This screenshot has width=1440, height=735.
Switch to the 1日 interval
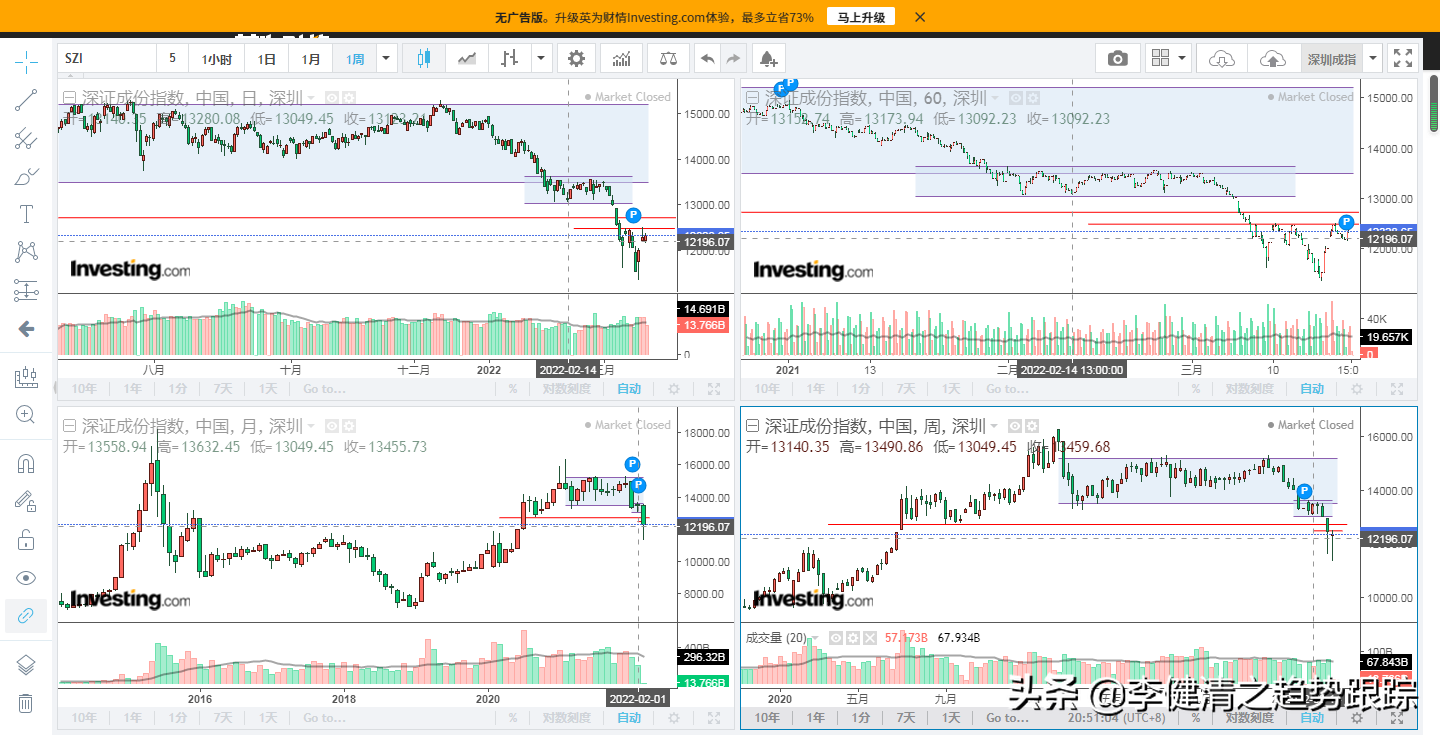(x=266, y=59)
